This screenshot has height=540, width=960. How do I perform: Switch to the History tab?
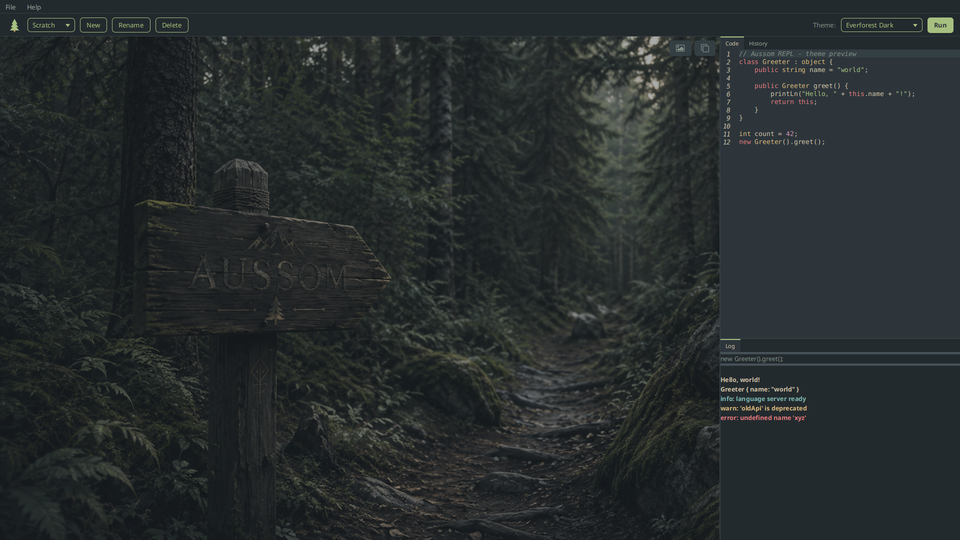(757, 43)
